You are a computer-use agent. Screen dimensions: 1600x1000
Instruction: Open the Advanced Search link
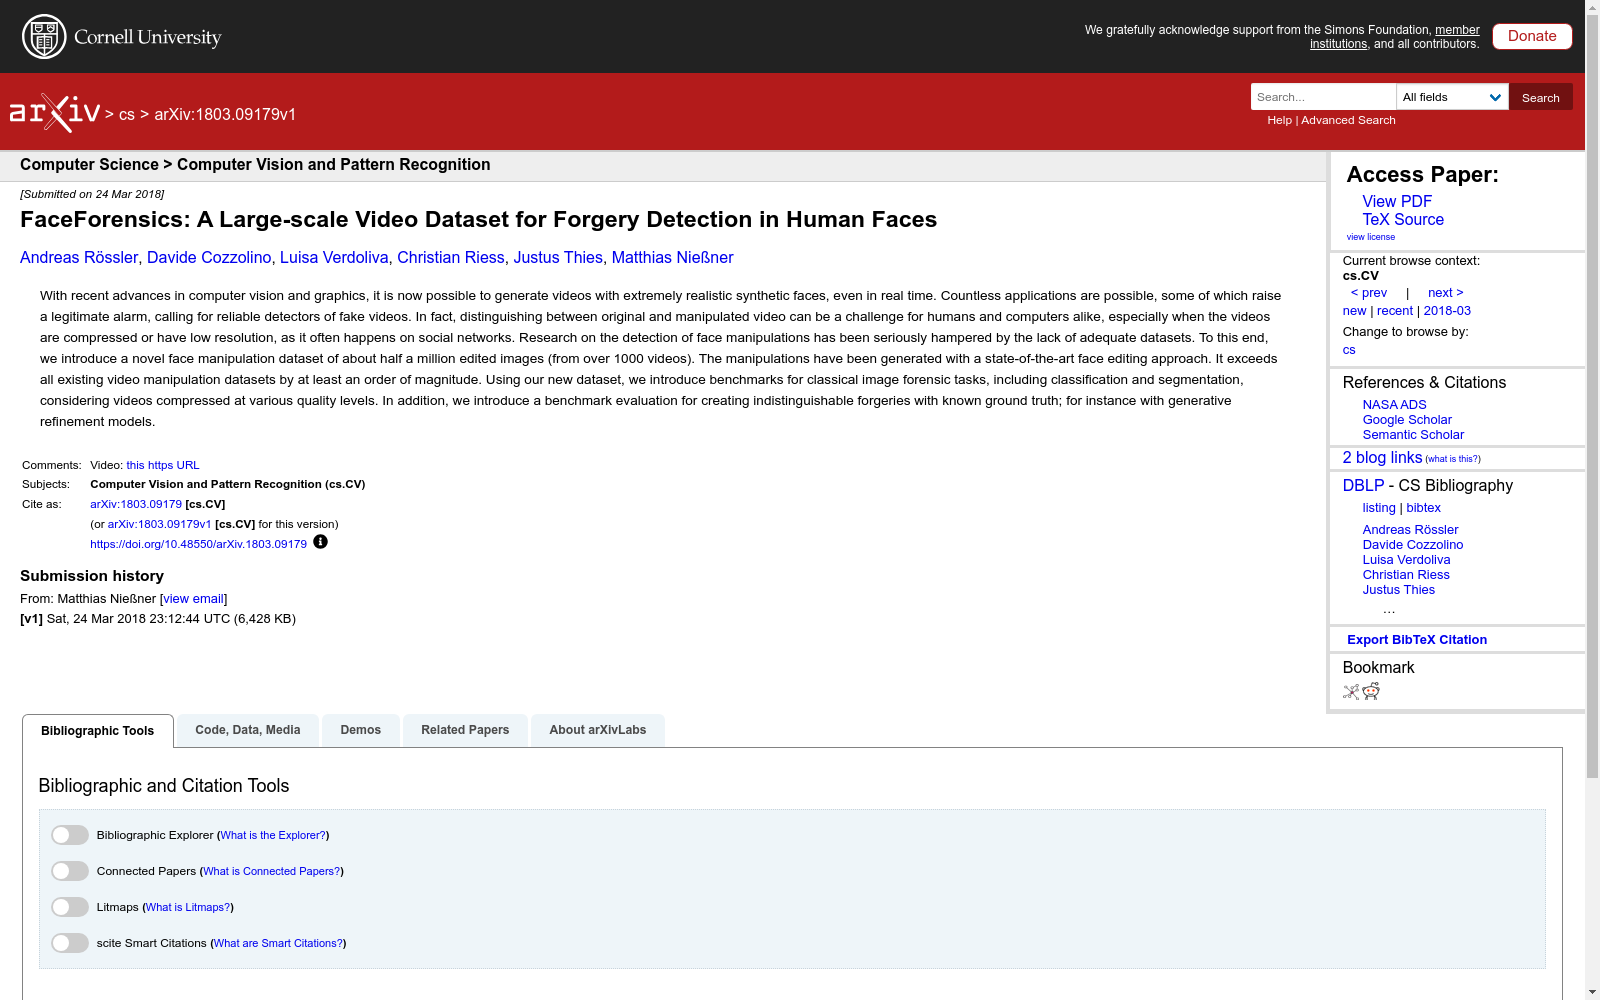(x=1348, y=120)
